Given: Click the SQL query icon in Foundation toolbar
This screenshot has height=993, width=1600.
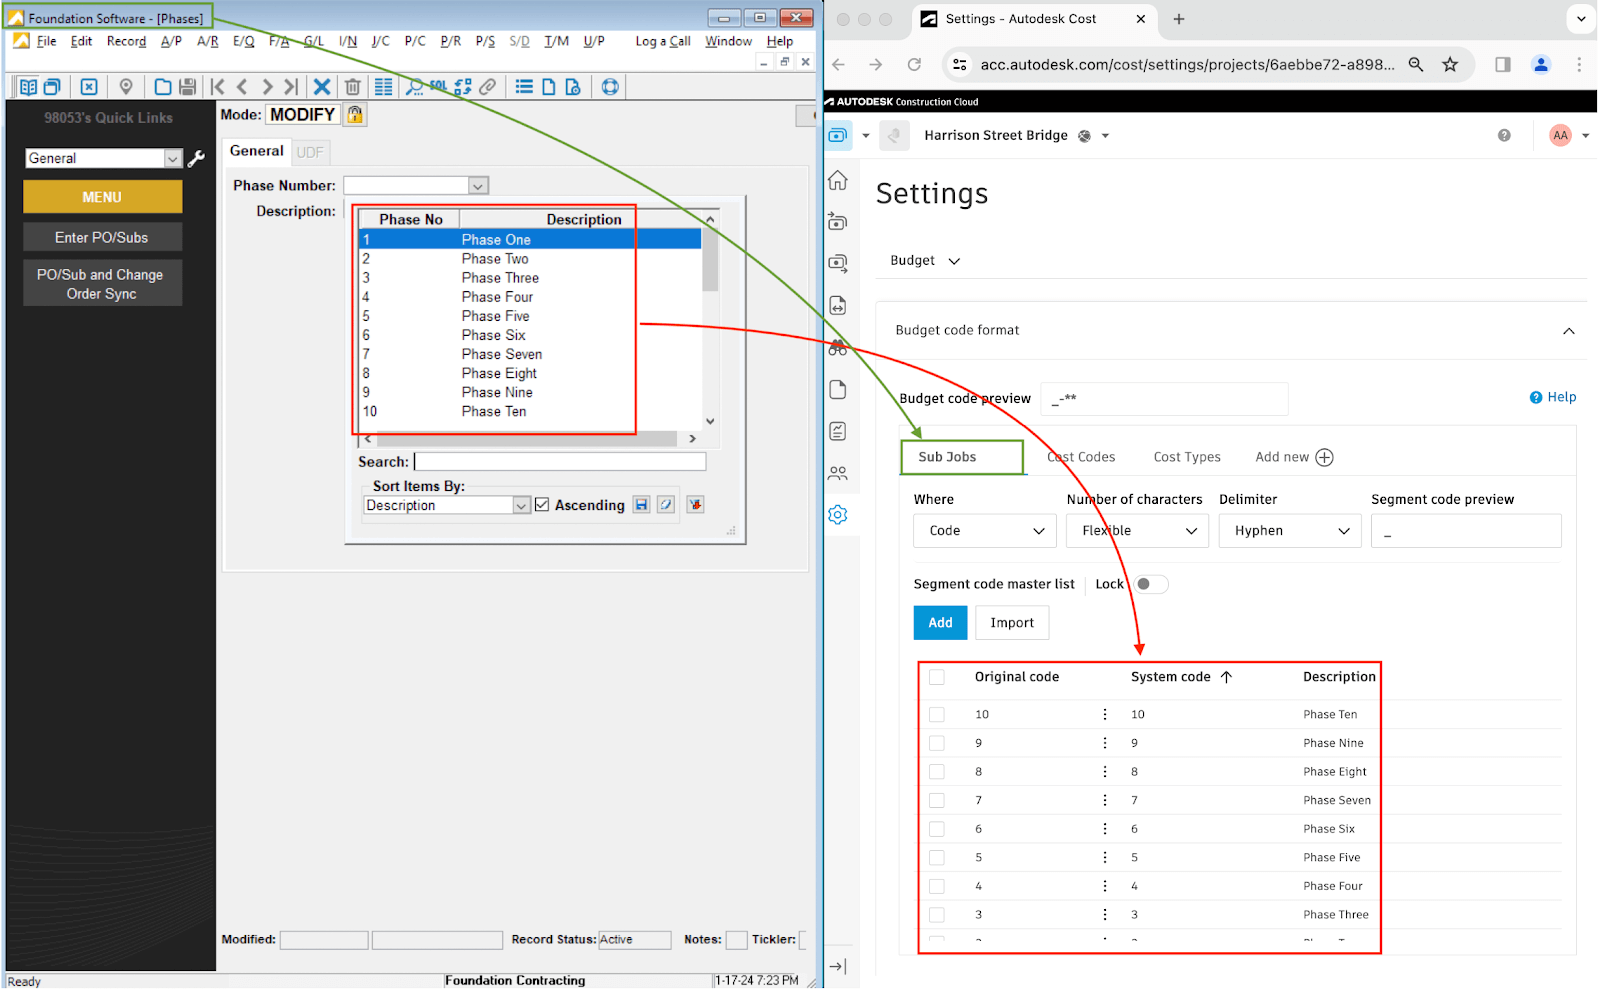Looking at the screenshot, I should coord(438,86).
